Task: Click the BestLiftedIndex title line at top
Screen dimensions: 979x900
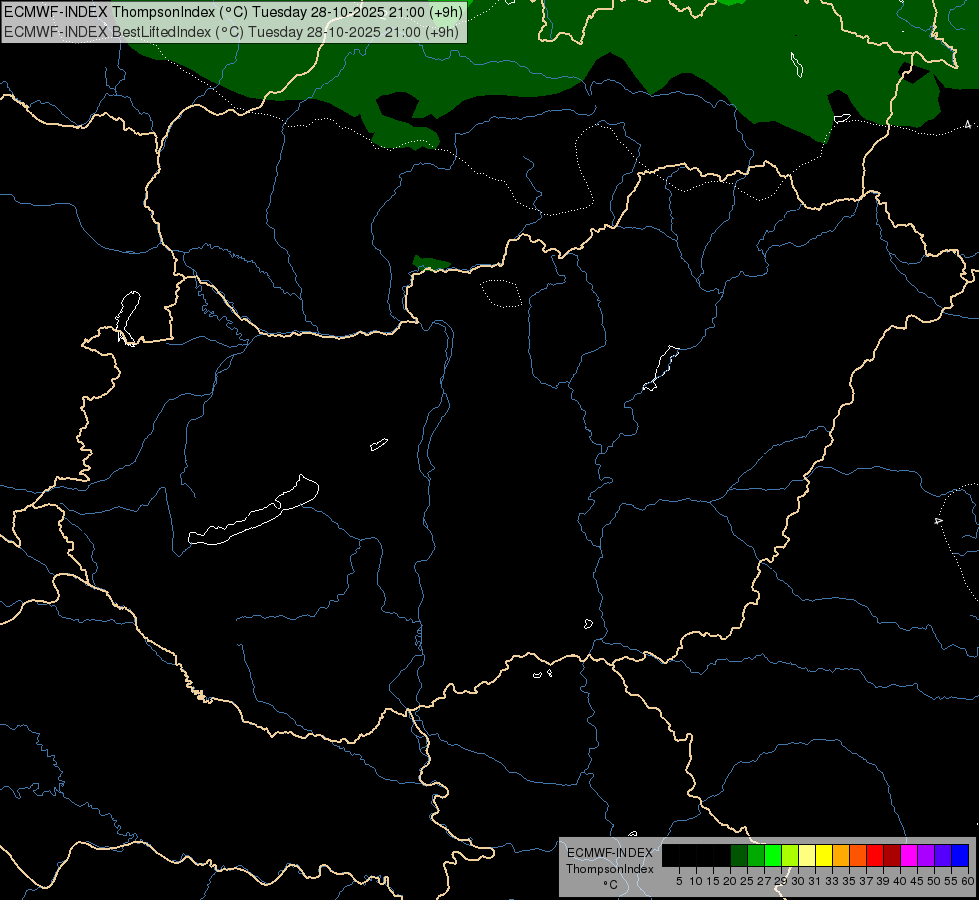Action: click(231, 32)
